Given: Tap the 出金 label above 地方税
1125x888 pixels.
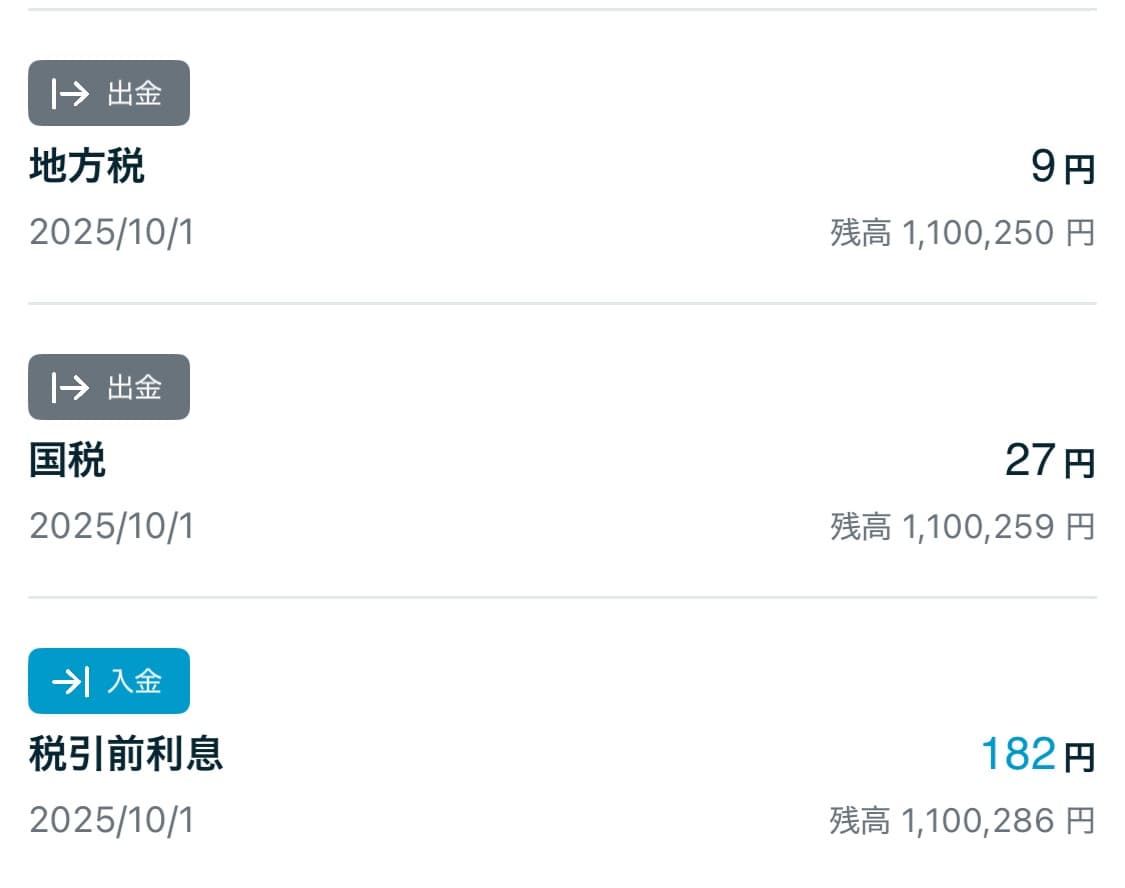Looking at the screenshot, I should pyautogui.click(x=134, y=94).
